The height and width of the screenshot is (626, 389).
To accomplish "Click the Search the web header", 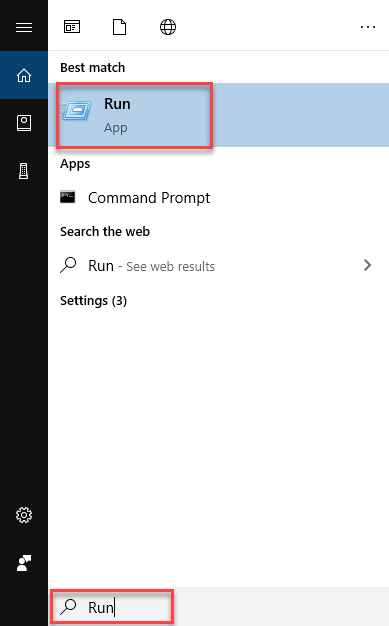I will tap(105, 232).
